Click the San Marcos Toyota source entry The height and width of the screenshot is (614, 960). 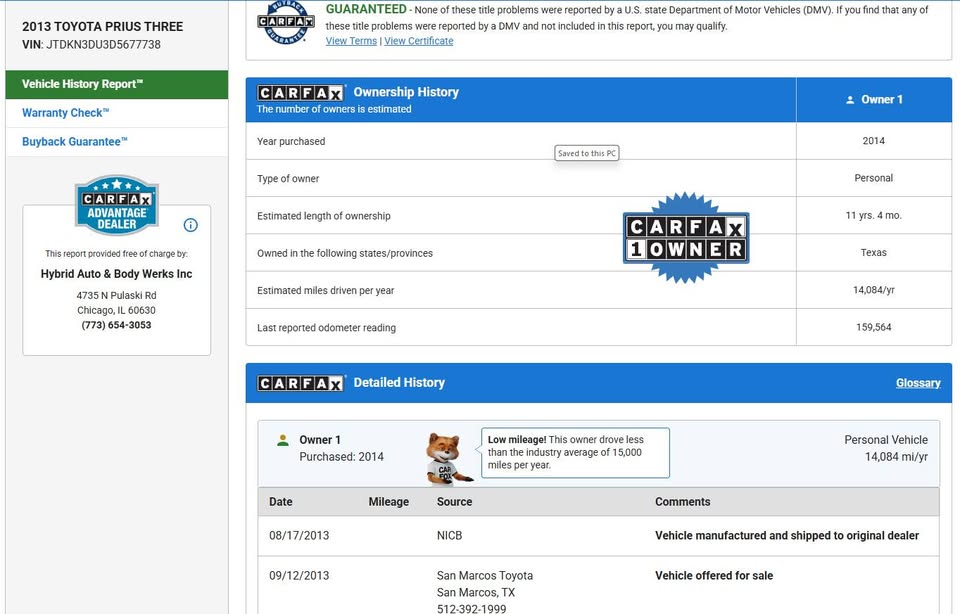click(x=485, y=576)
